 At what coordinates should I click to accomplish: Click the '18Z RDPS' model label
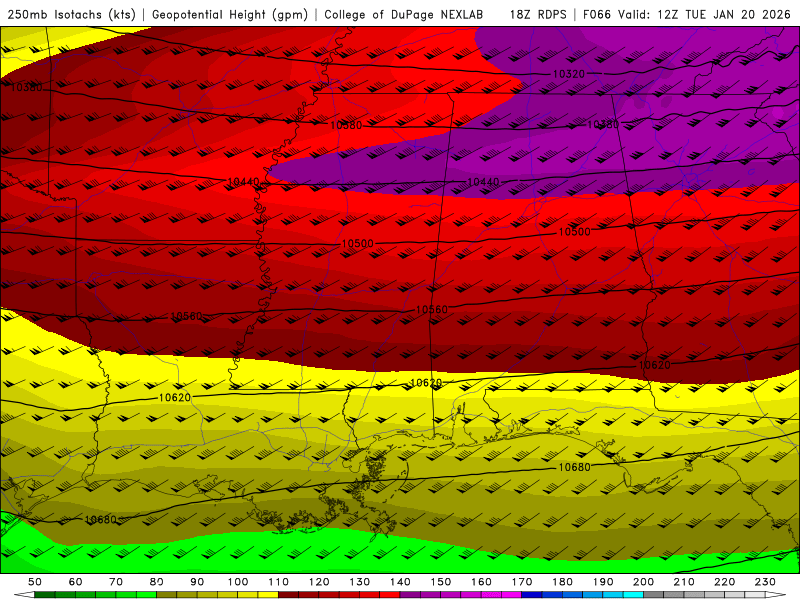(538, 15)
